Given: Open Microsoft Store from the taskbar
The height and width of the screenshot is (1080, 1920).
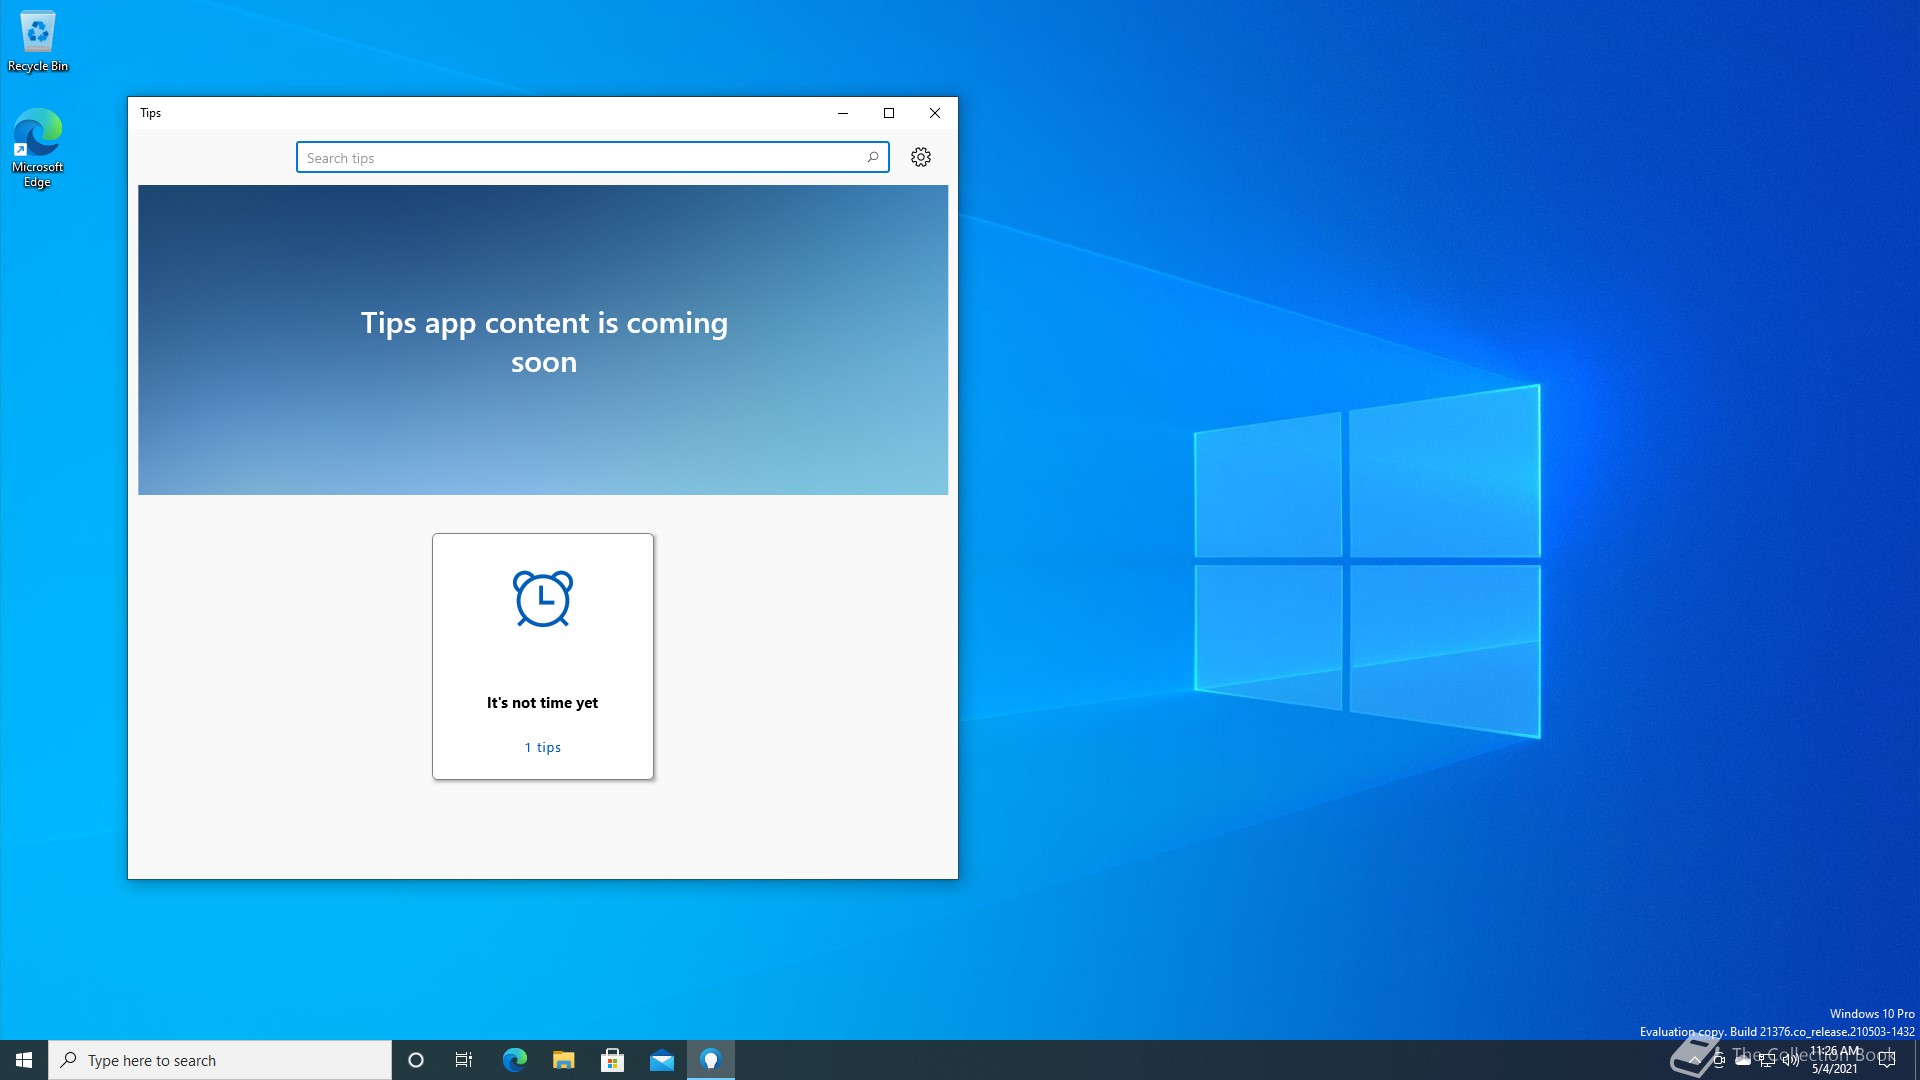Looking at the screenshot, I should pos(612,1060).
